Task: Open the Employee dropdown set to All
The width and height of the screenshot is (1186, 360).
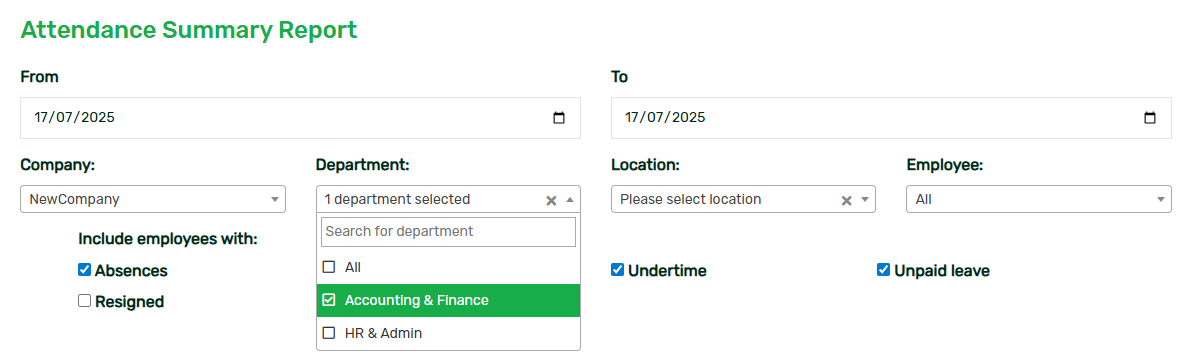Action: (1039, 199)
